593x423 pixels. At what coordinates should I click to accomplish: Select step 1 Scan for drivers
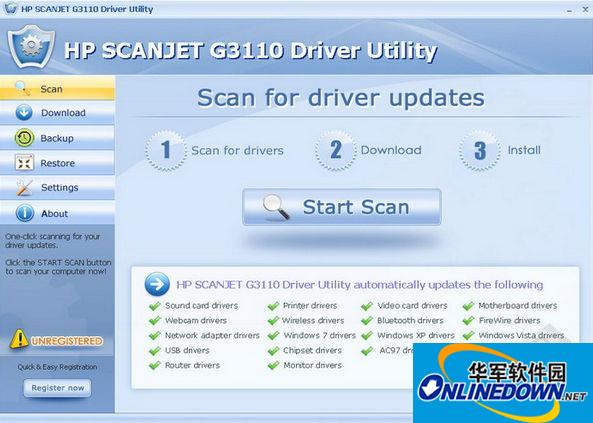[x=214, y=150]
